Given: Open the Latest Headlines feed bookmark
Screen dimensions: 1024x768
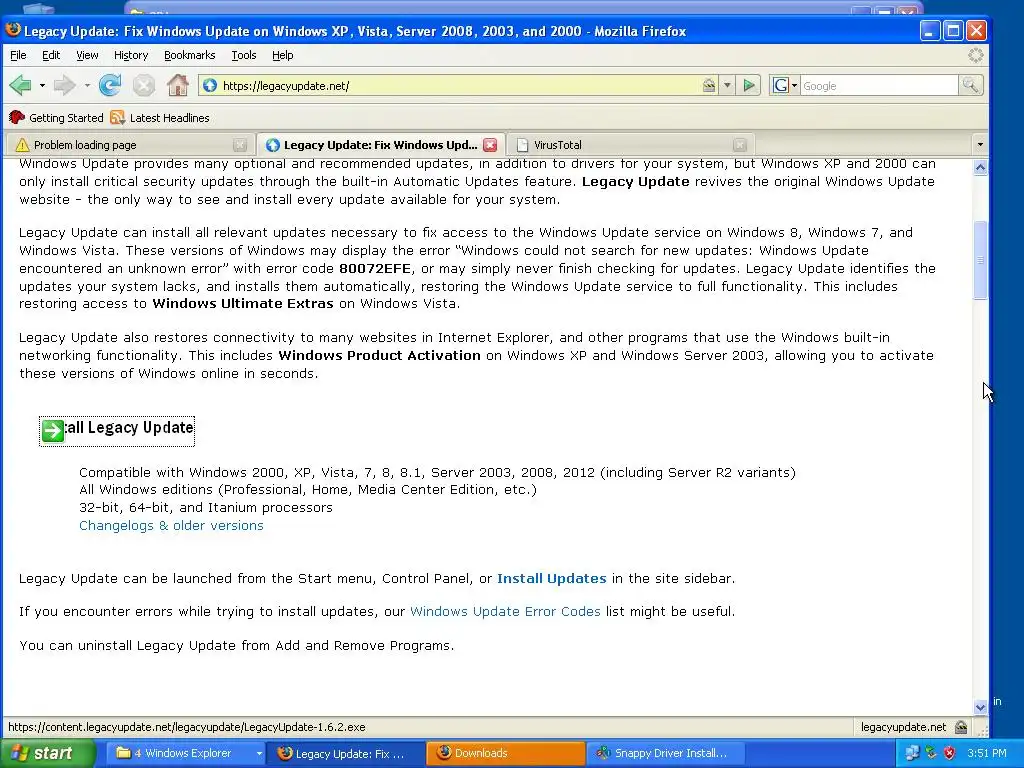Looking at the screenshot, I should [160, 118].
